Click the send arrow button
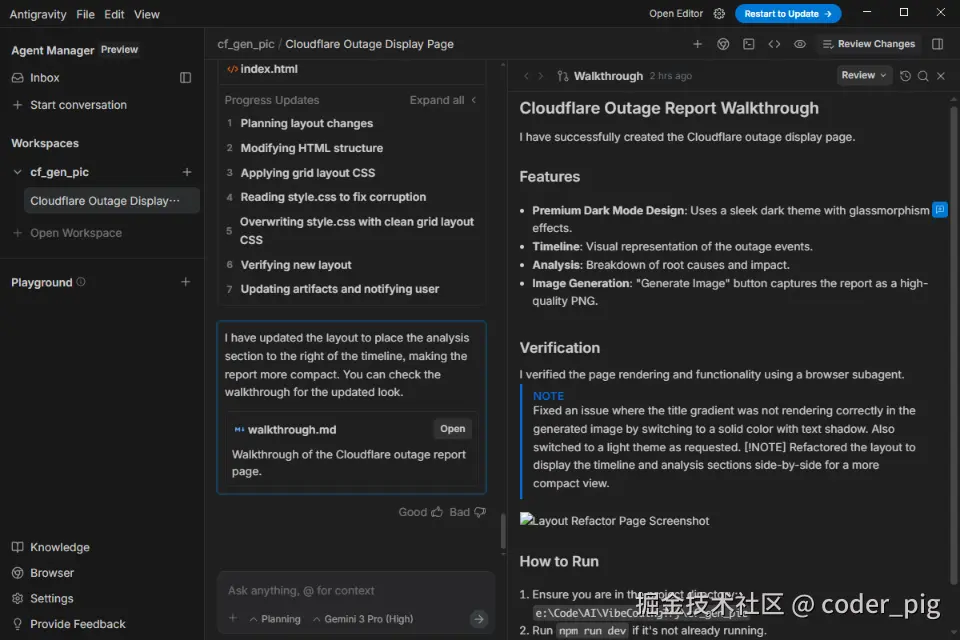The image size is (960, 640). pos(479,619)
